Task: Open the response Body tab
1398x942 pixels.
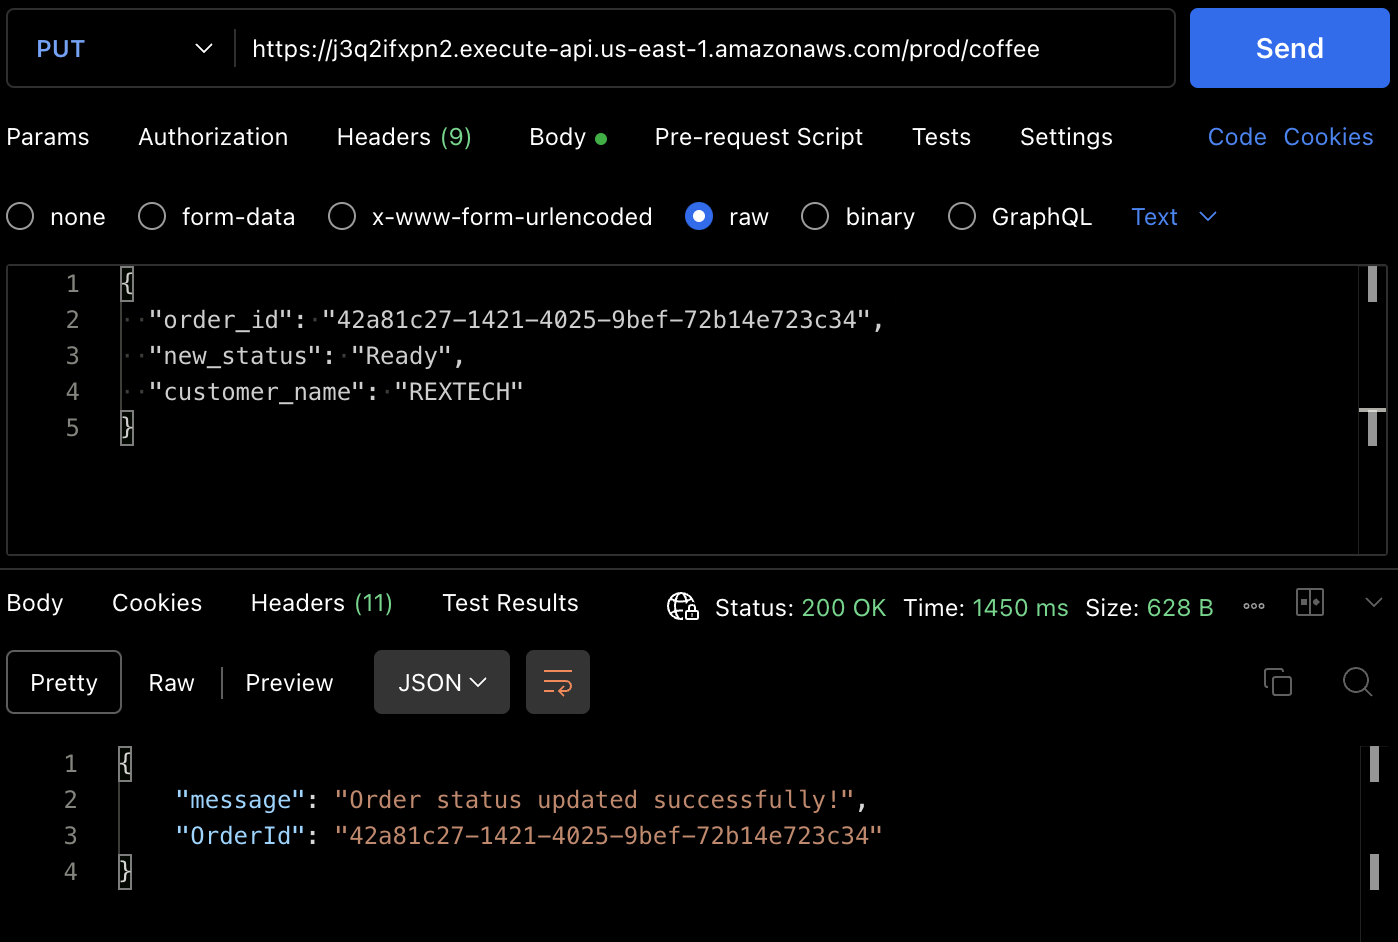Action: (35, 603)
